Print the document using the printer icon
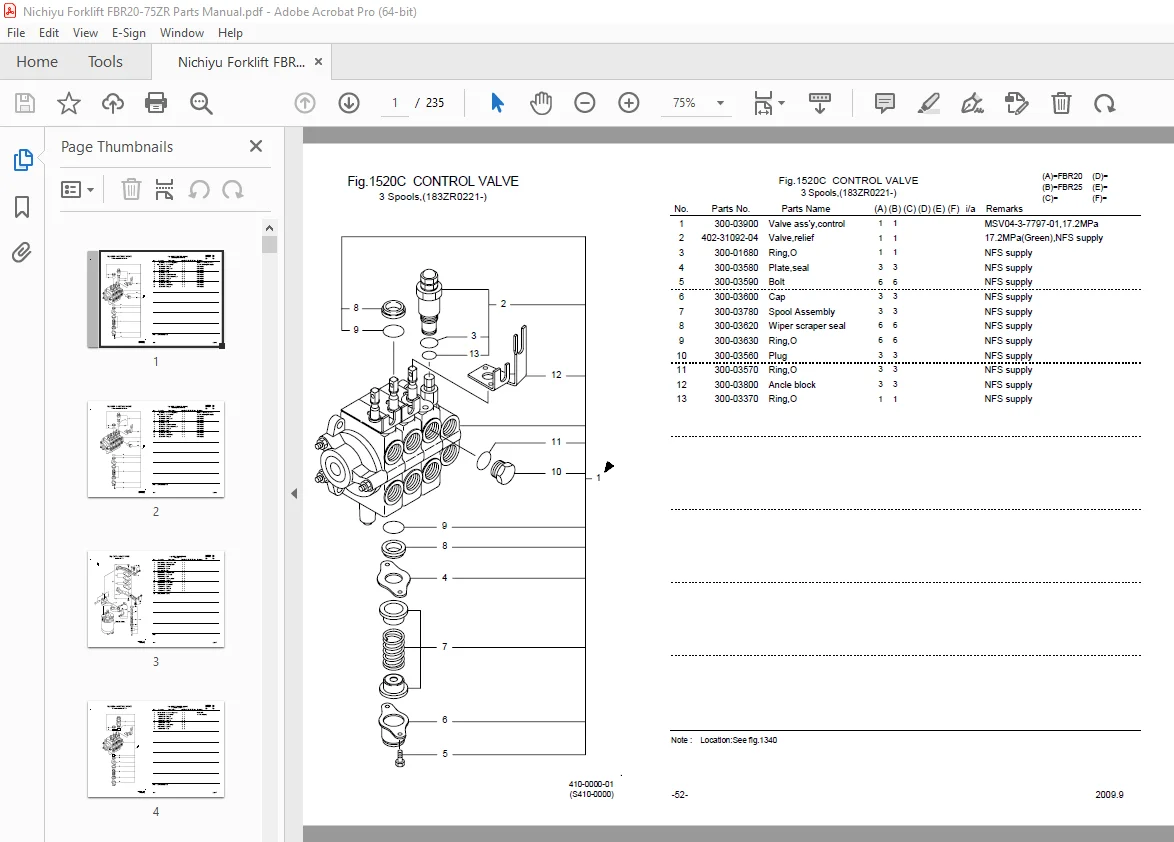The image size is (1174, 842). point(156,103)
